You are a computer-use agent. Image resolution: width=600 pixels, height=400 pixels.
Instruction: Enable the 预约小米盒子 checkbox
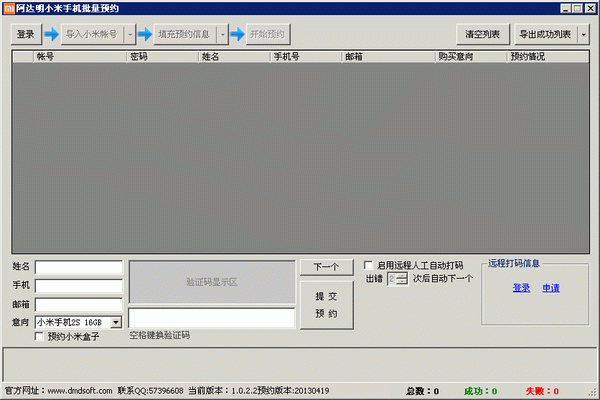[x=40, y=337]
